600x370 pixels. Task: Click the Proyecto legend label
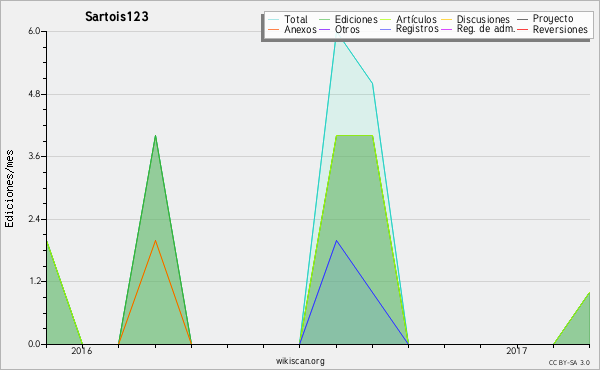tap(553, 18)
